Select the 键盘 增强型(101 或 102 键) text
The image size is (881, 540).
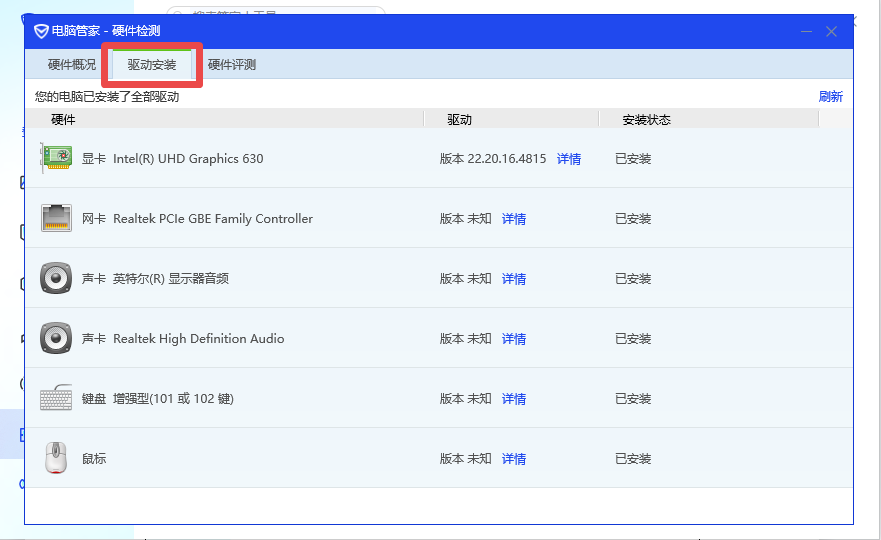click(x=157, y=399)
